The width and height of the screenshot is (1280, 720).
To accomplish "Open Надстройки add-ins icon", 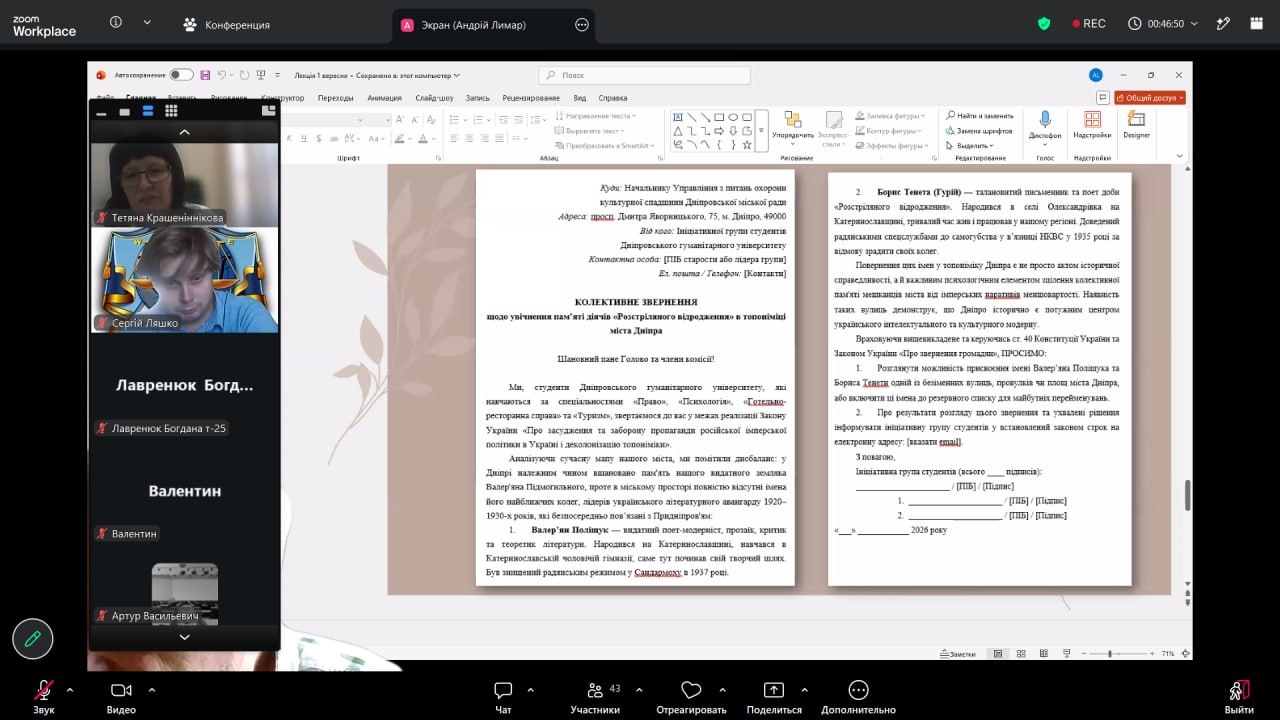I will click(x=1092, y=124).
